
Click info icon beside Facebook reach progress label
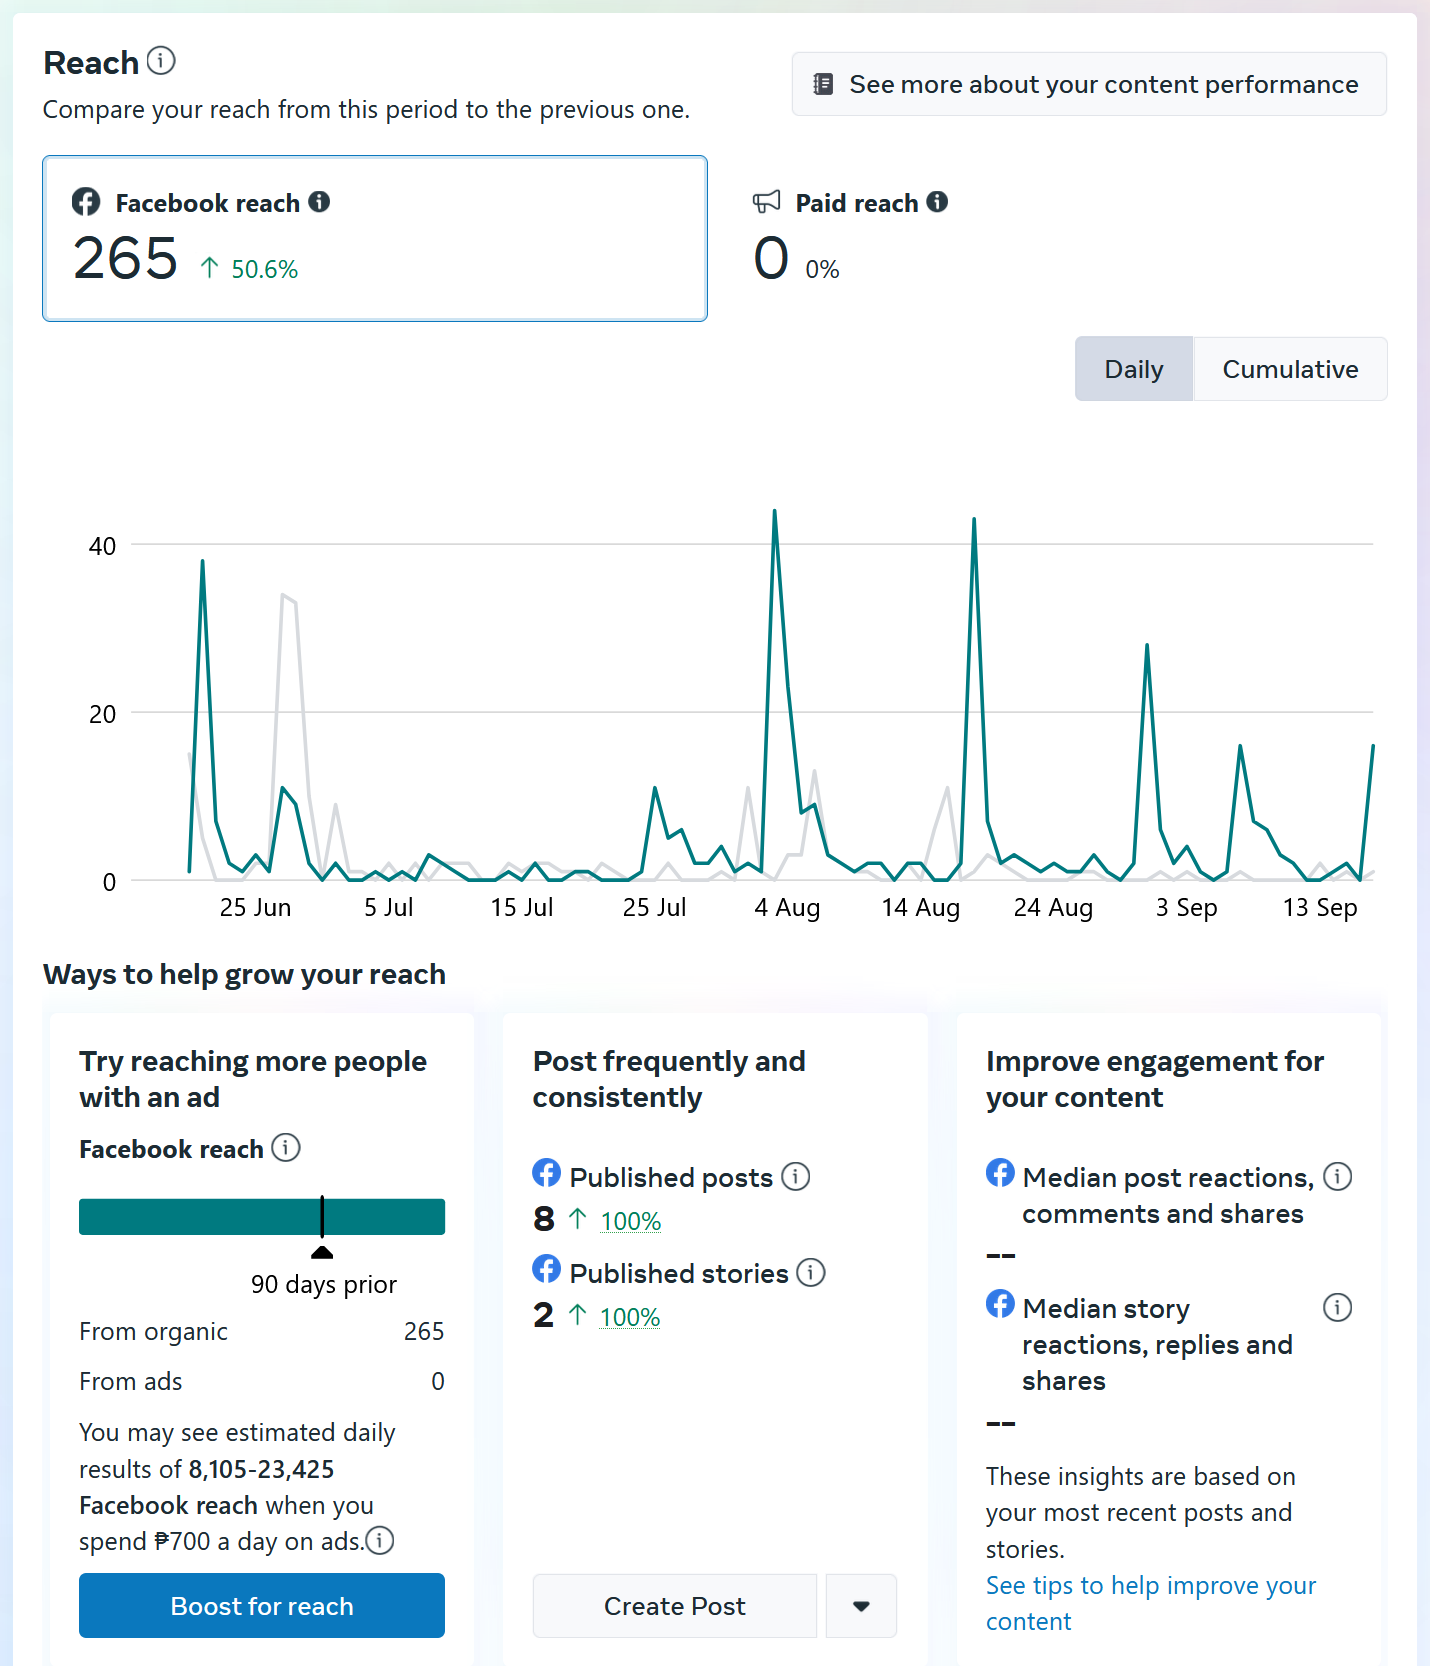pos(286,1148)
